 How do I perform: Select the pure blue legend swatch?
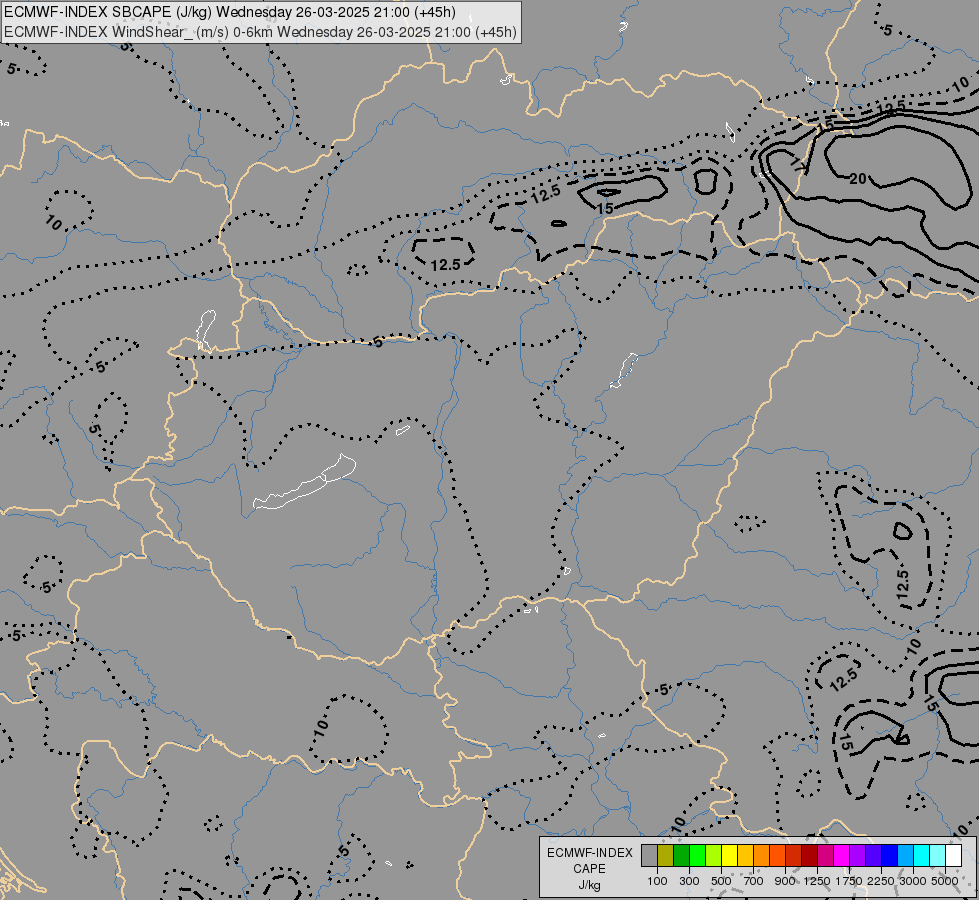[890, 856]
